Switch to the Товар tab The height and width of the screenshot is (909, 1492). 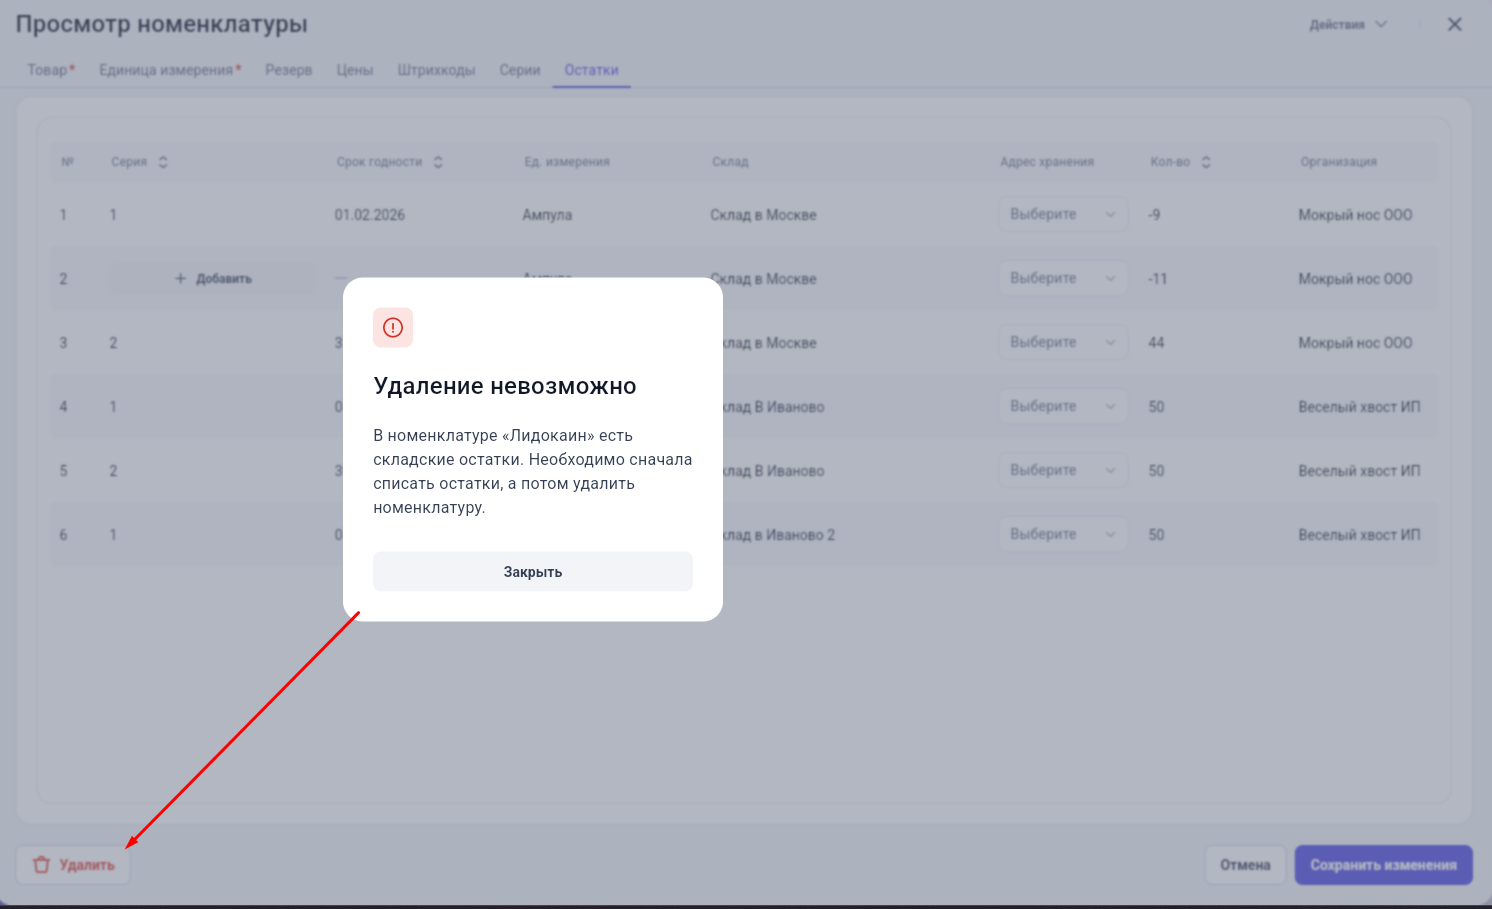point(51,70)
